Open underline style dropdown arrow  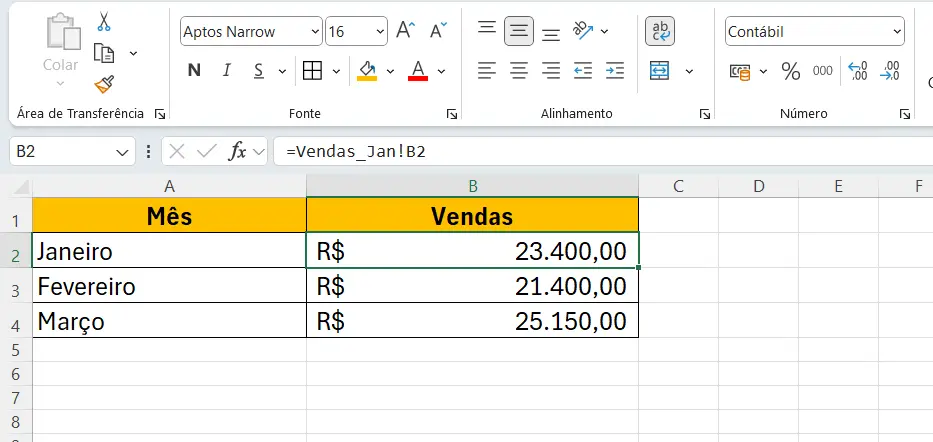coord(282,71)
